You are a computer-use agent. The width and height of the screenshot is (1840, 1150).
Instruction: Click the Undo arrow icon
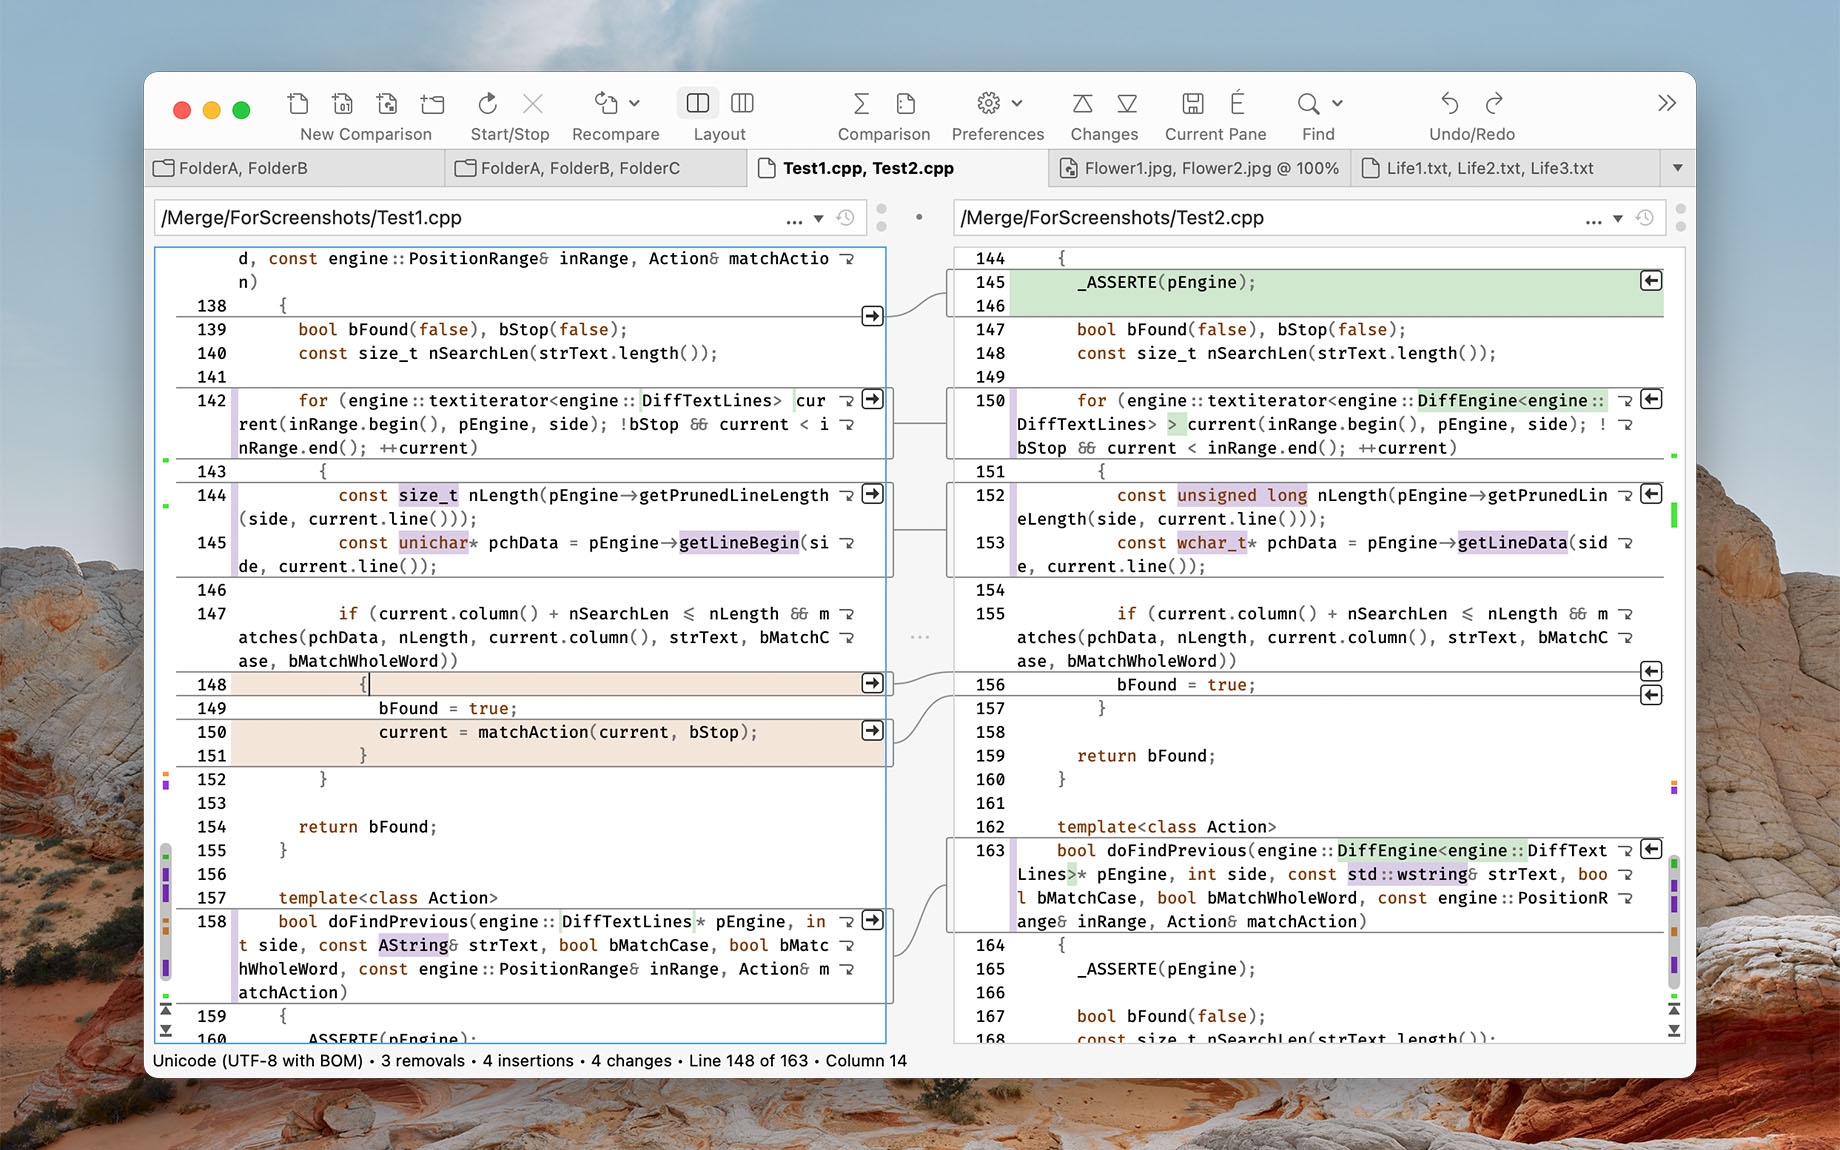(x=1449, y=103)
